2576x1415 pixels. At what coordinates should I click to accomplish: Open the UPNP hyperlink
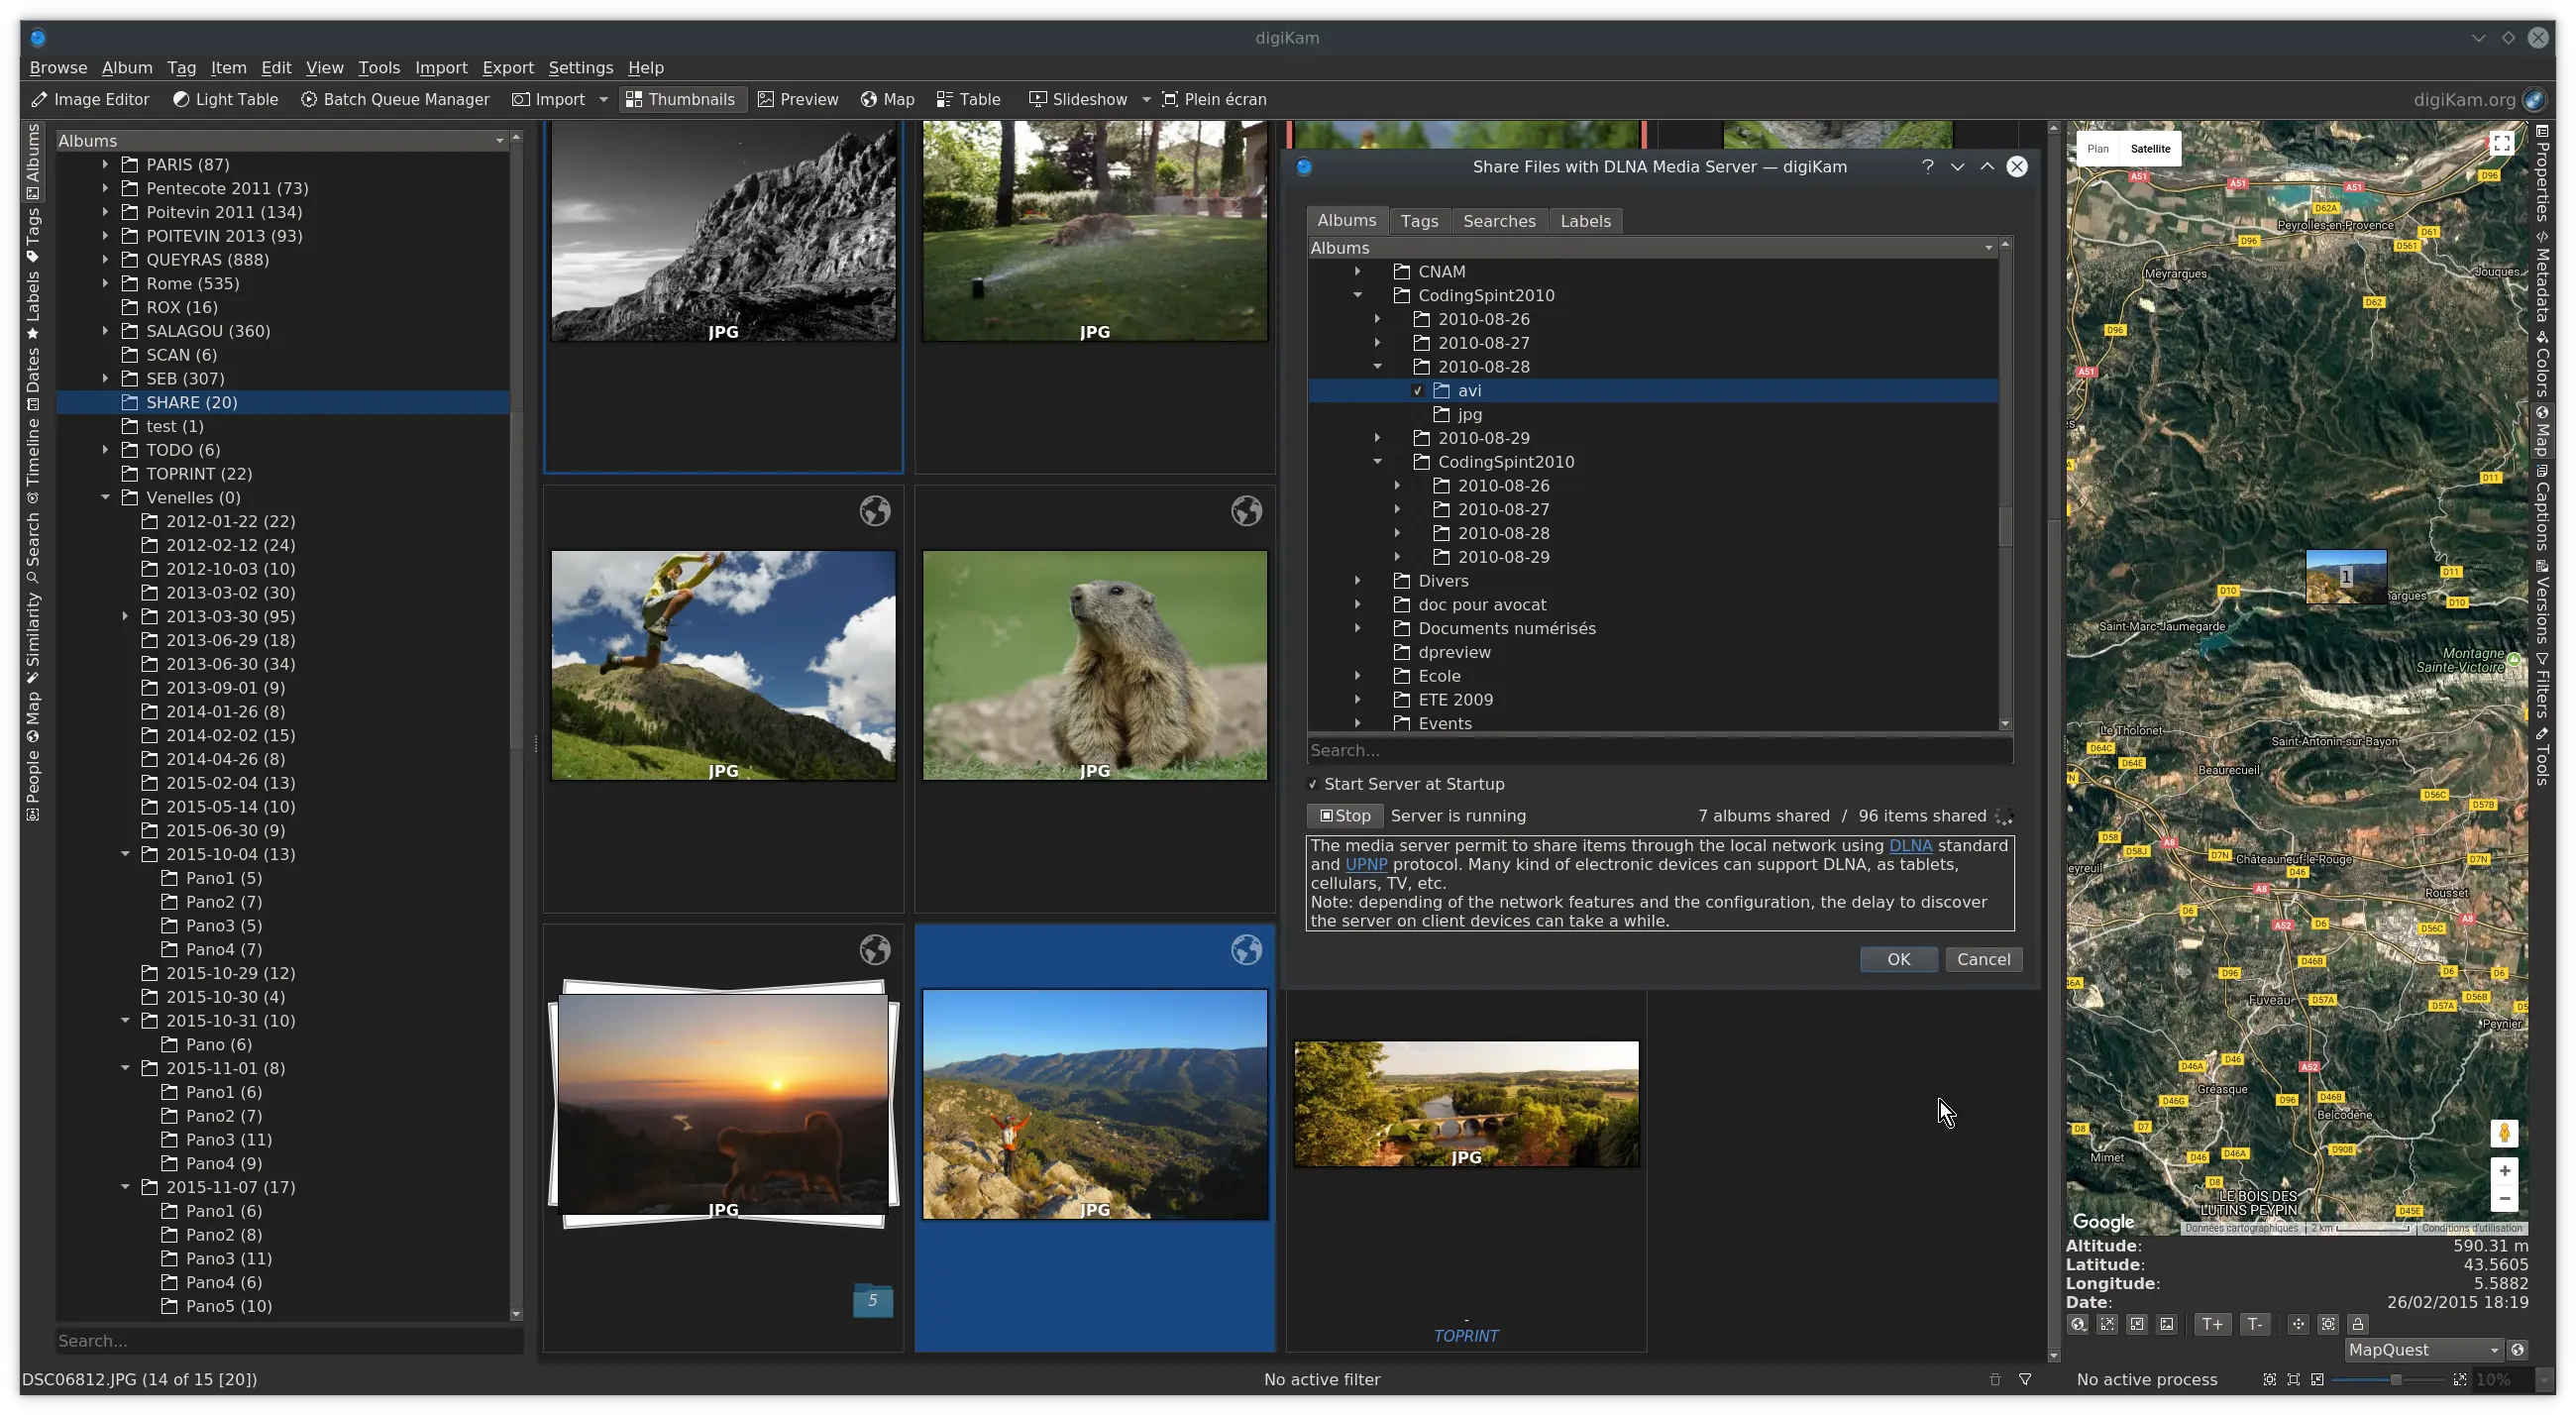click(1365, 865)
